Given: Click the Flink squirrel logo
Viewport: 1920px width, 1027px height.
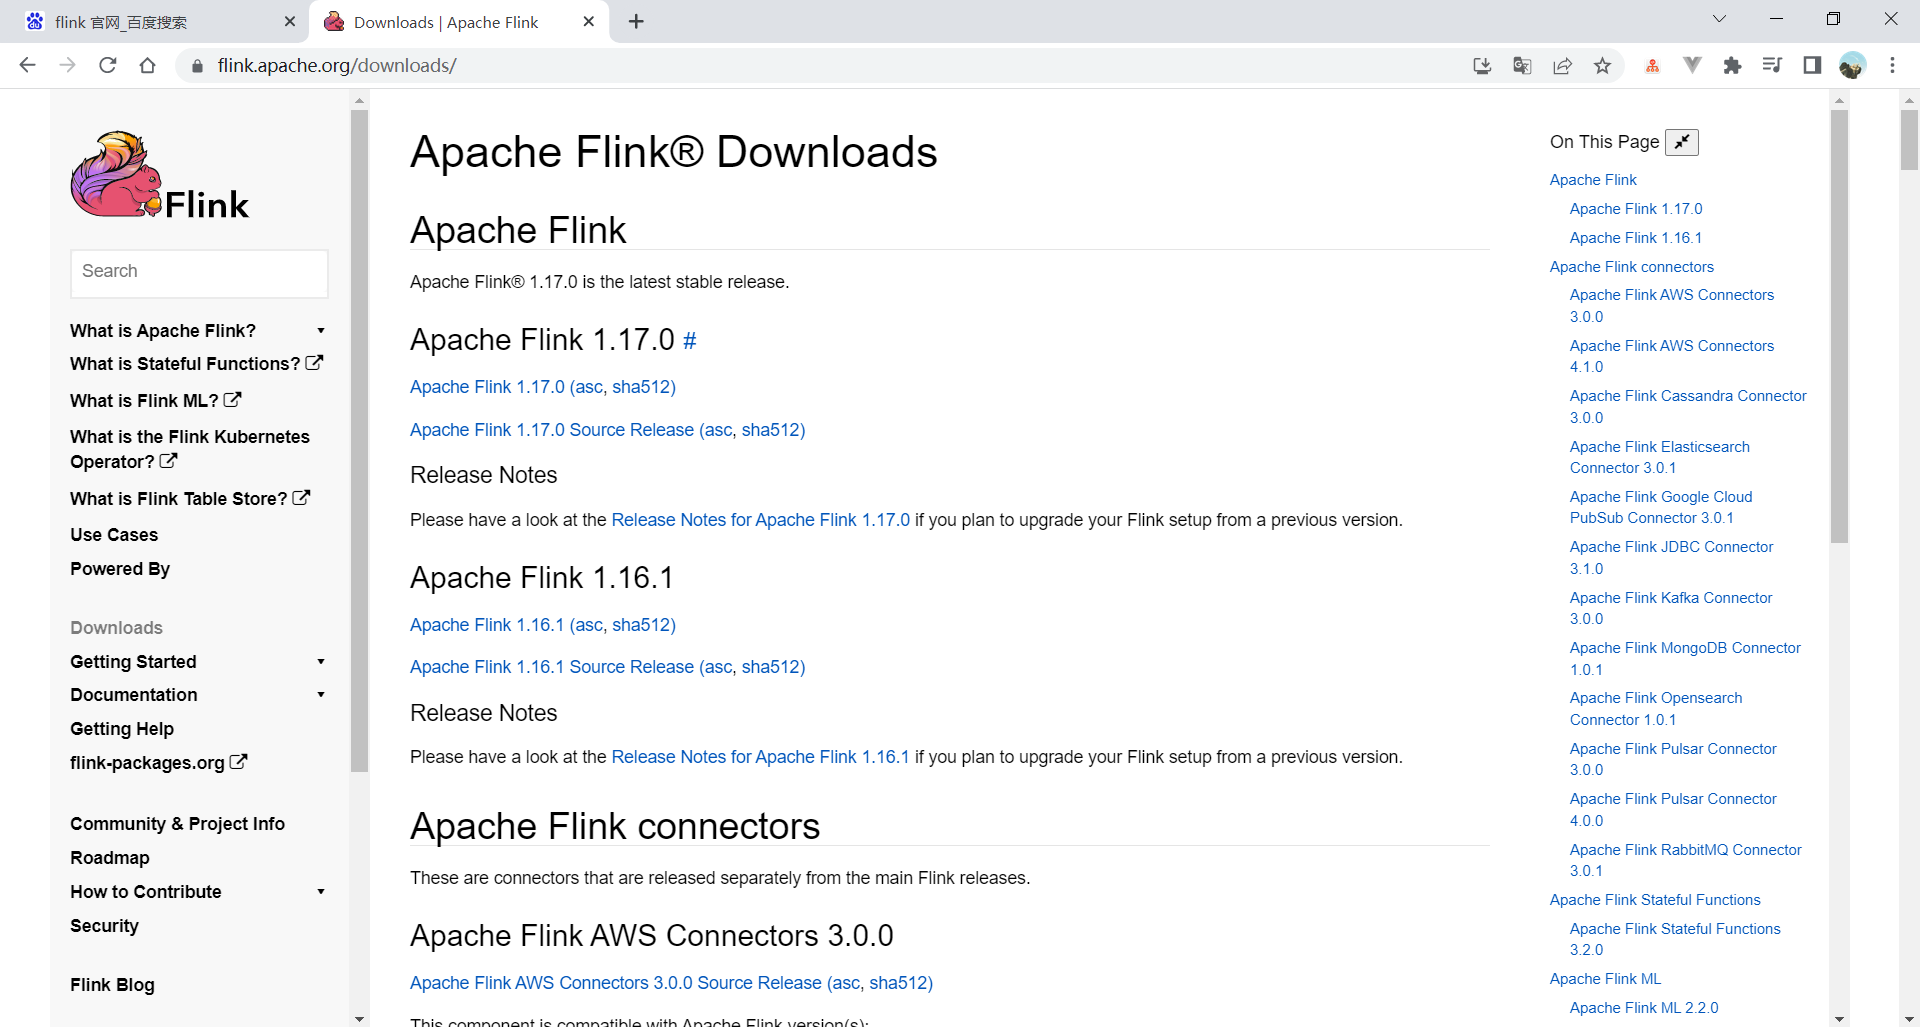Looking at the screenshot, I should pyautogui.click(x=160, y=175).
